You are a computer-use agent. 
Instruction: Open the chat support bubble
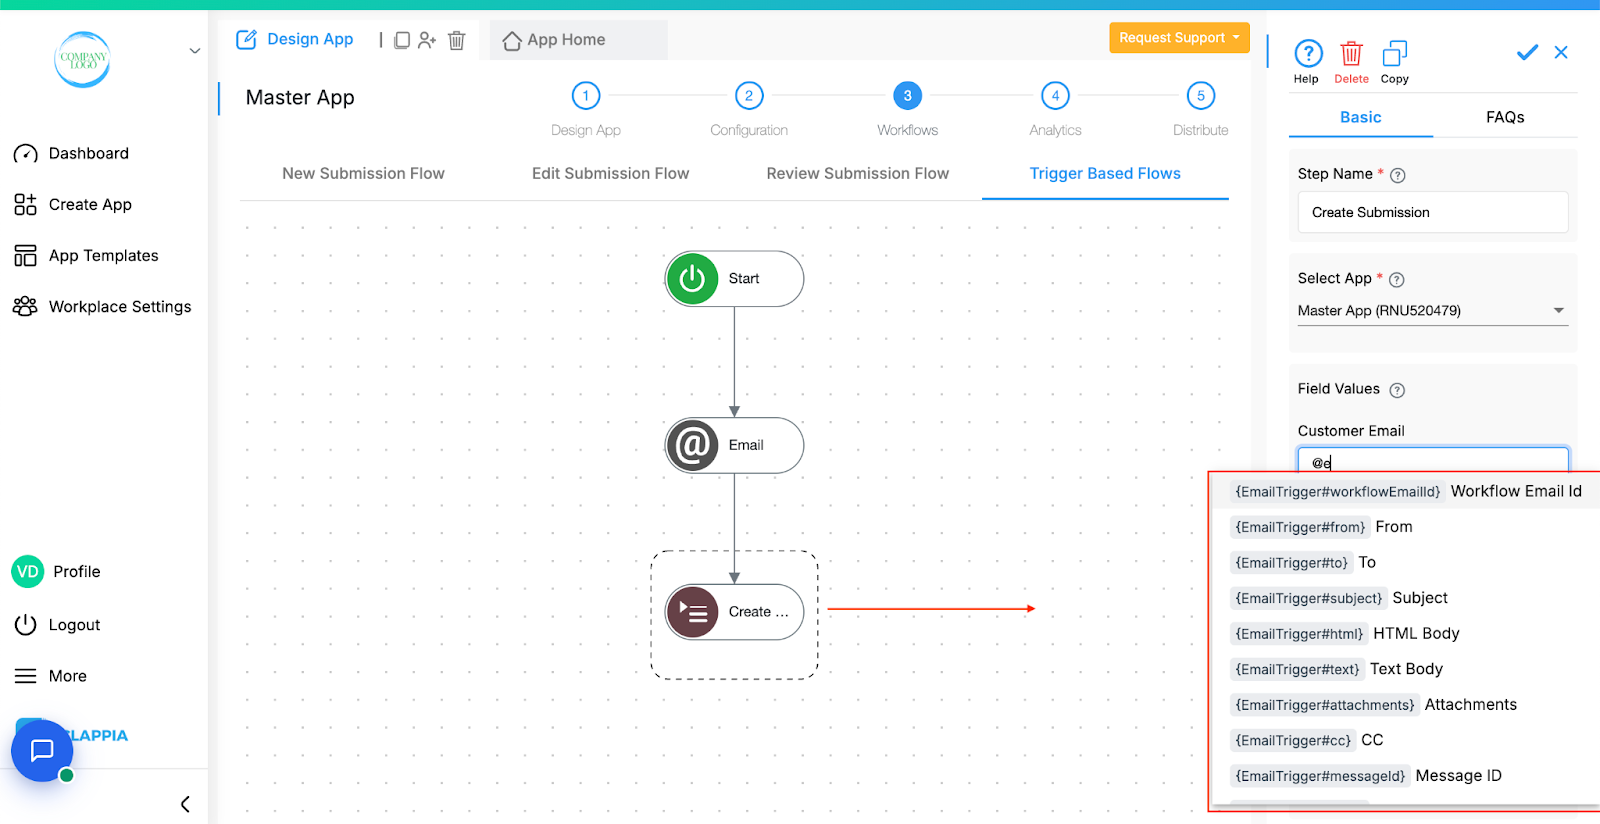tap(42, 750)
